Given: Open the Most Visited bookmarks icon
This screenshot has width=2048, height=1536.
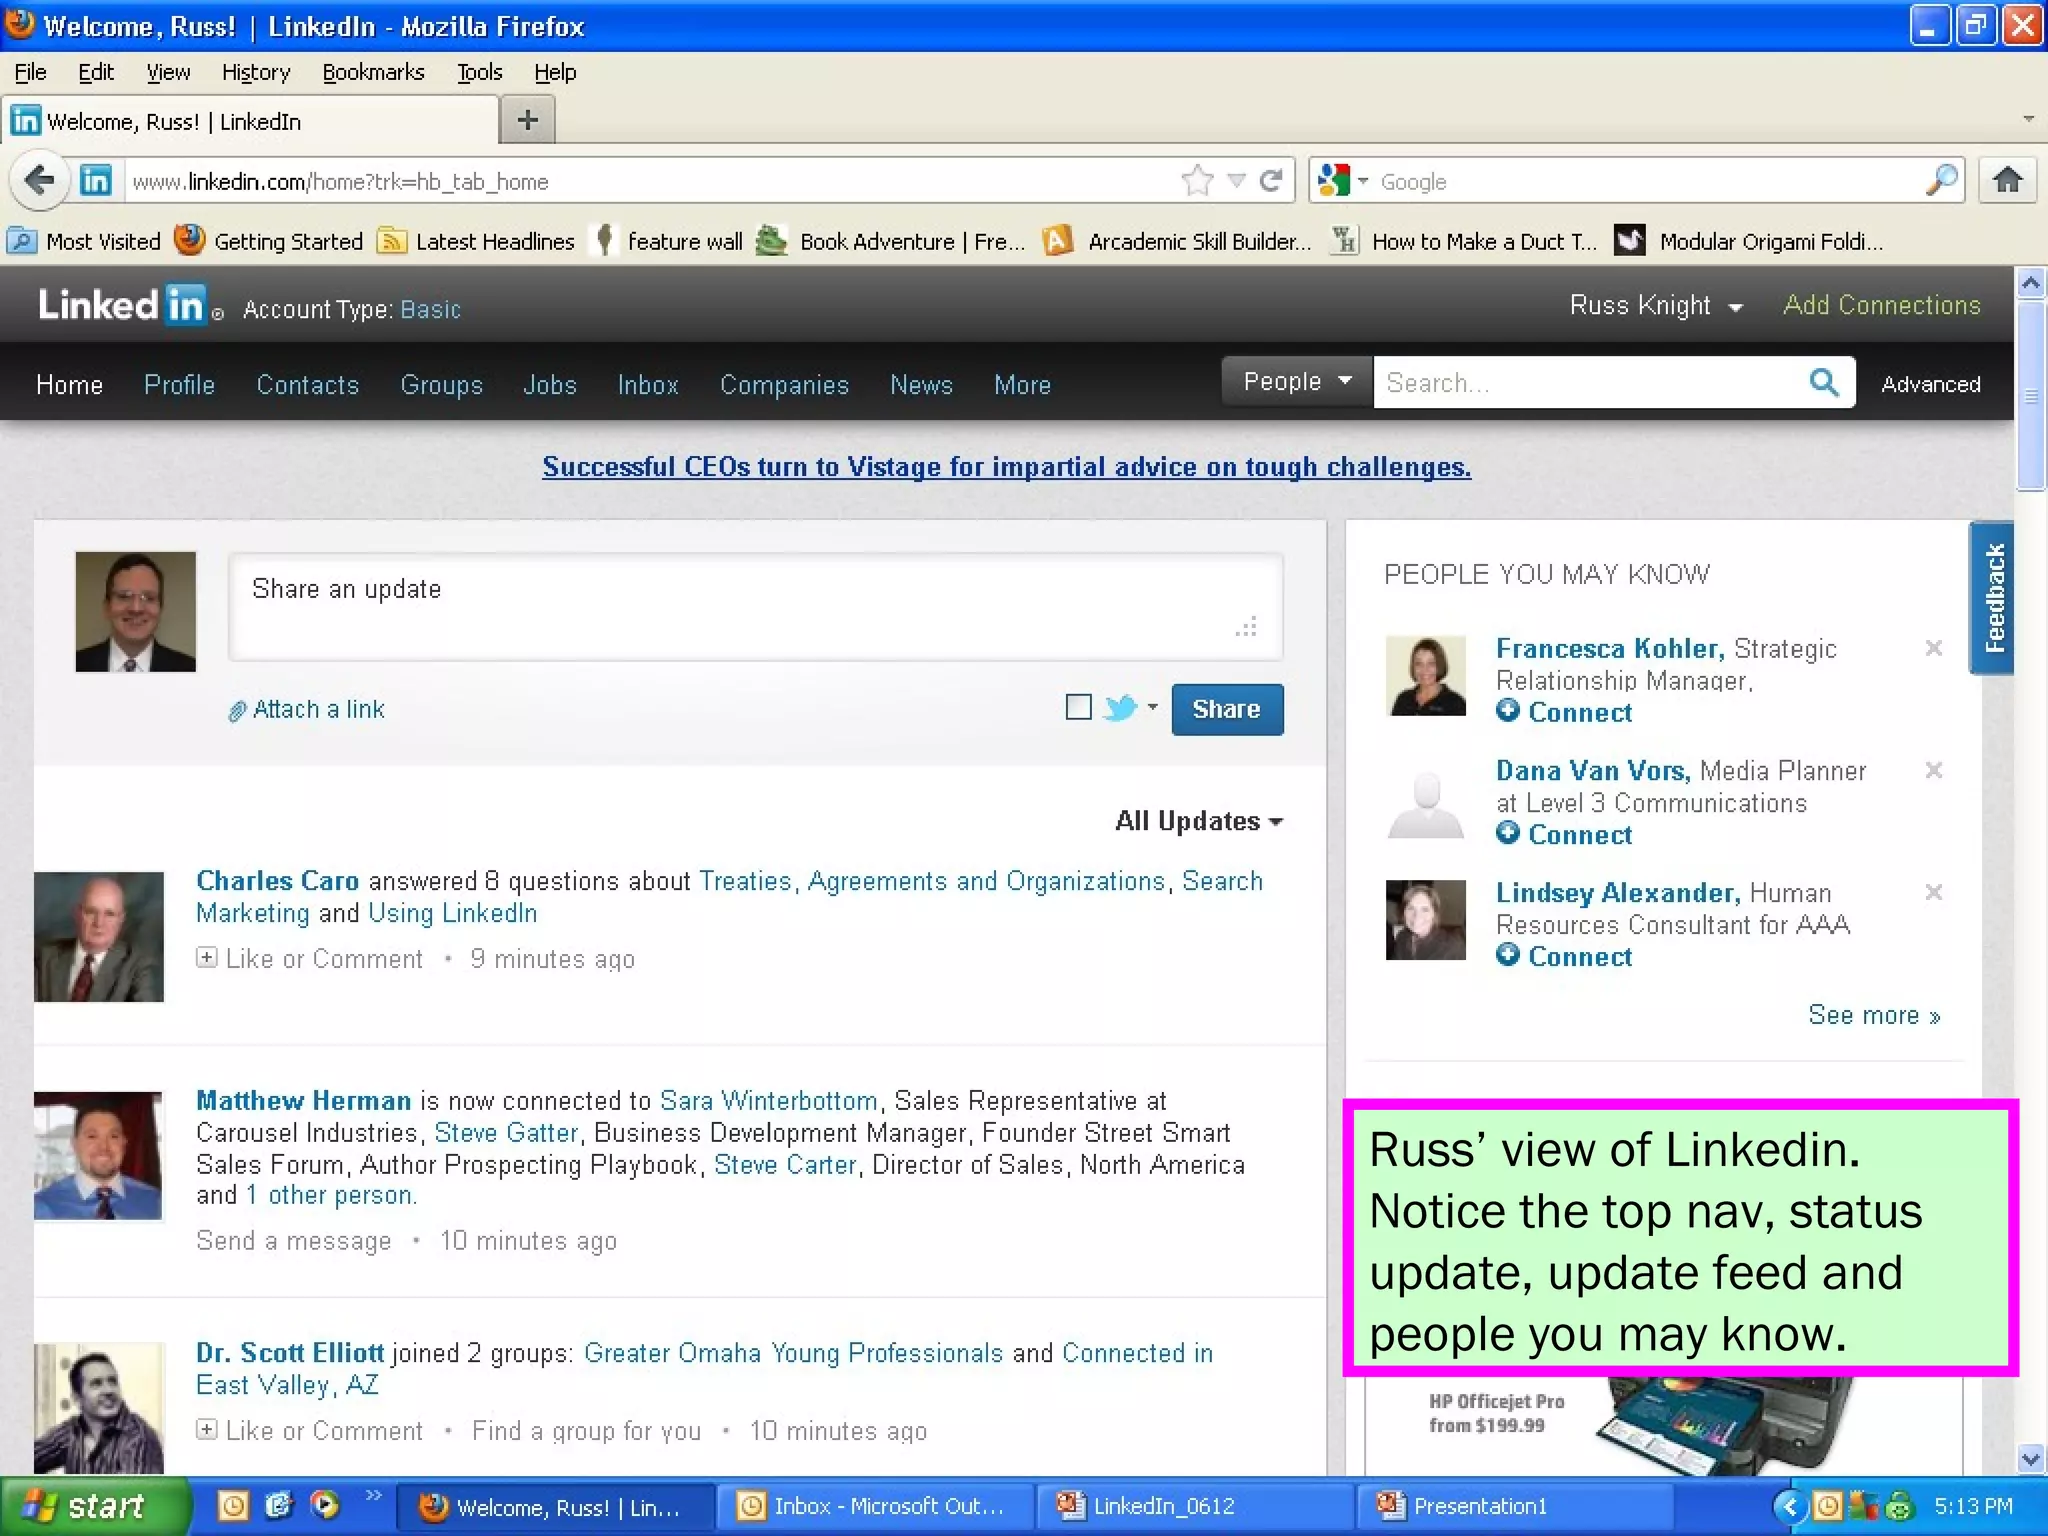Looking at the screenshot, I should (x=22, y=241).
